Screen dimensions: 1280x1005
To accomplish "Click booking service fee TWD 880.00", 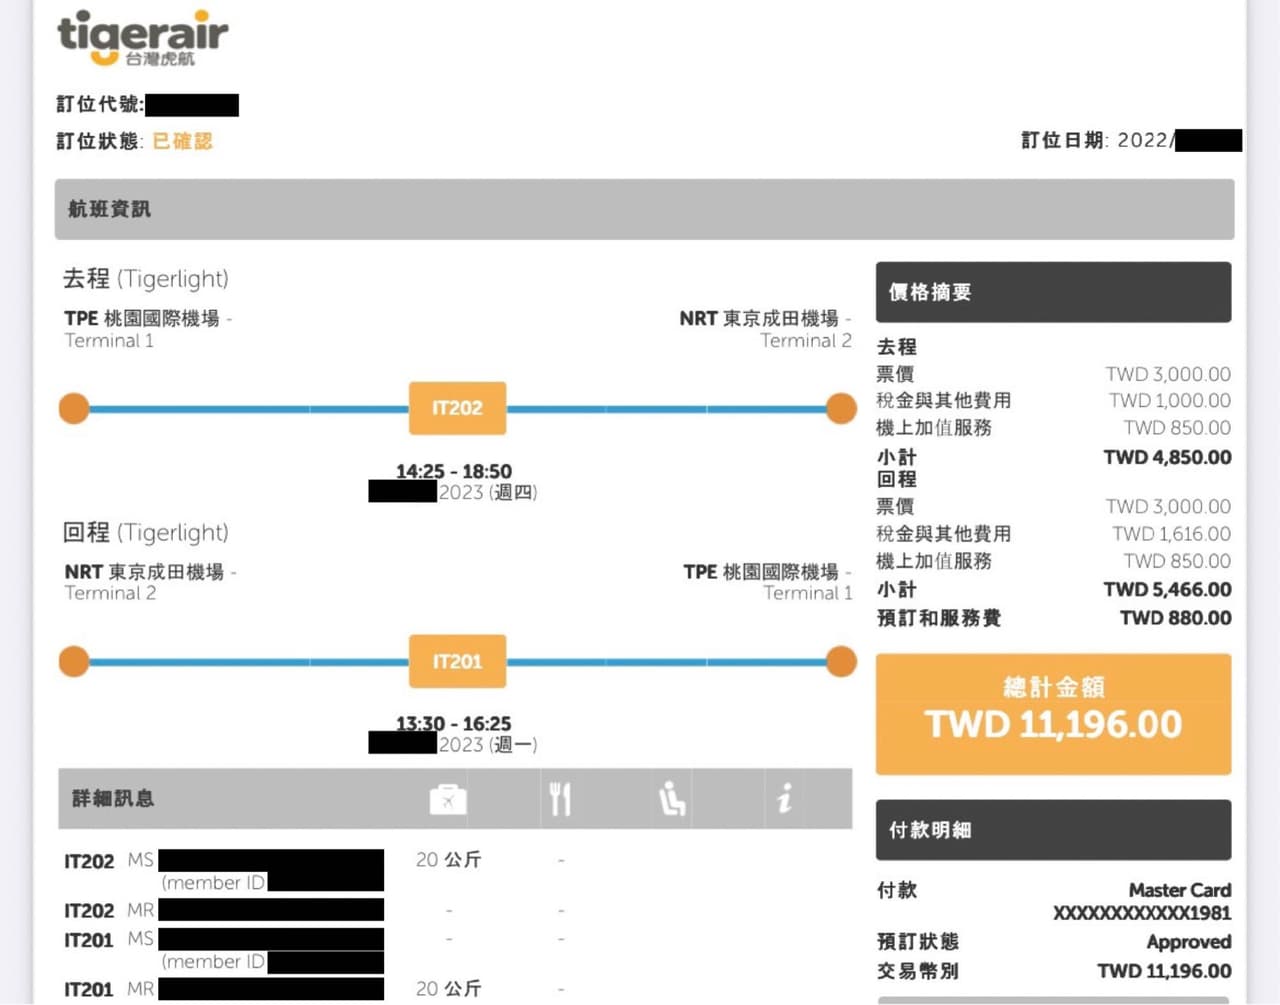I will pyautogui.click(x=1176, y=618).
